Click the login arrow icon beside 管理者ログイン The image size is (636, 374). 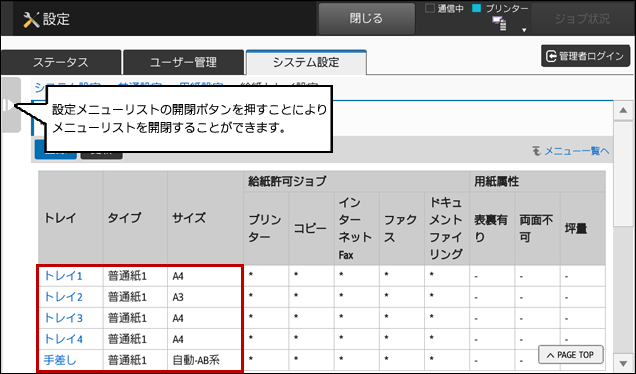coord(551,56)
